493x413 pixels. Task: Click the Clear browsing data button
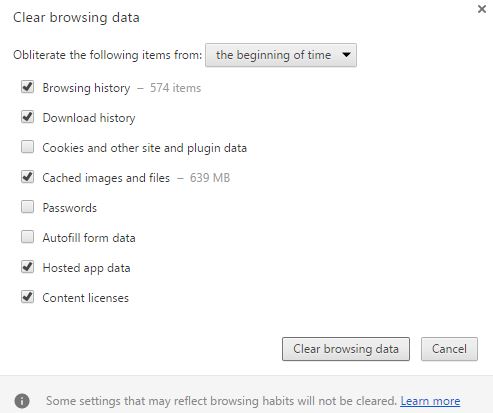point(346,349)
